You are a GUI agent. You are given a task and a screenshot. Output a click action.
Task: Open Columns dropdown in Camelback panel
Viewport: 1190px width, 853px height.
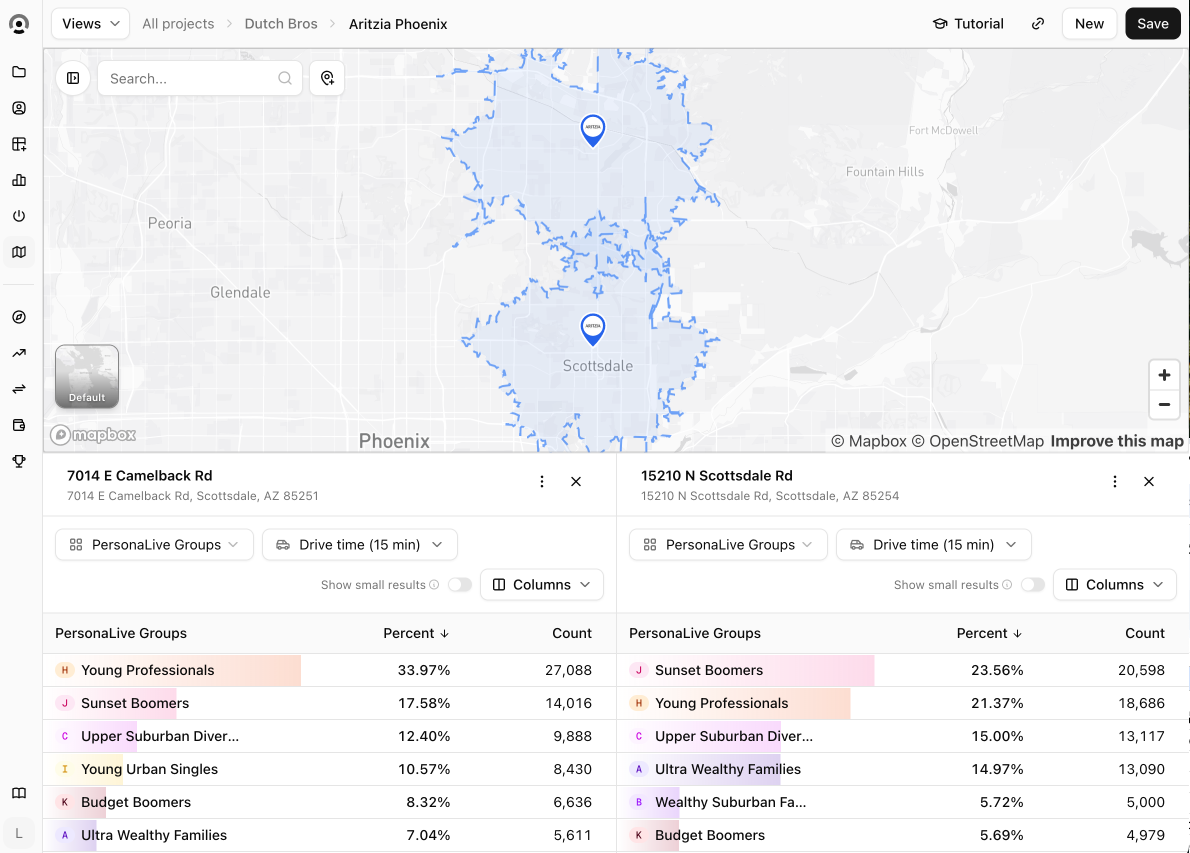(542, 584)
